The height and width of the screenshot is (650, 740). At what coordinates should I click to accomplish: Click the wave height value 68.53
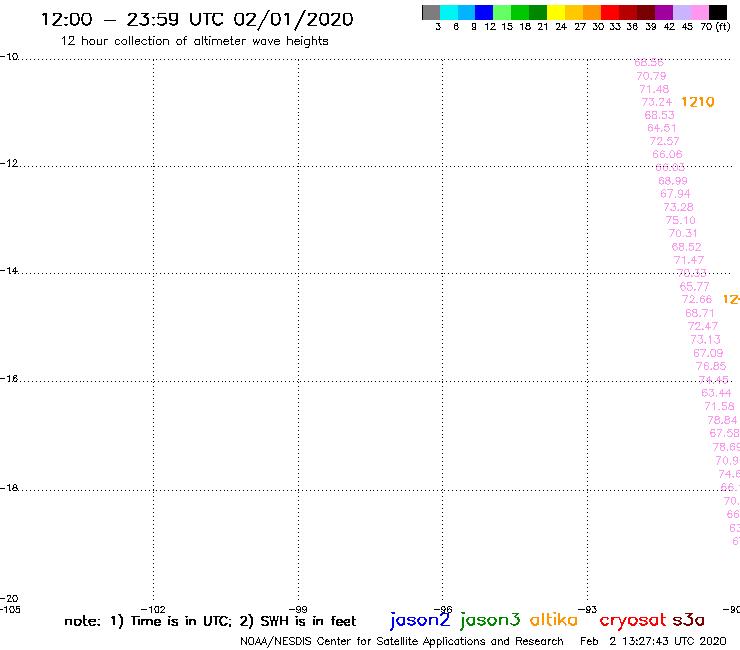pyautogui.click(x=659, y=115)
